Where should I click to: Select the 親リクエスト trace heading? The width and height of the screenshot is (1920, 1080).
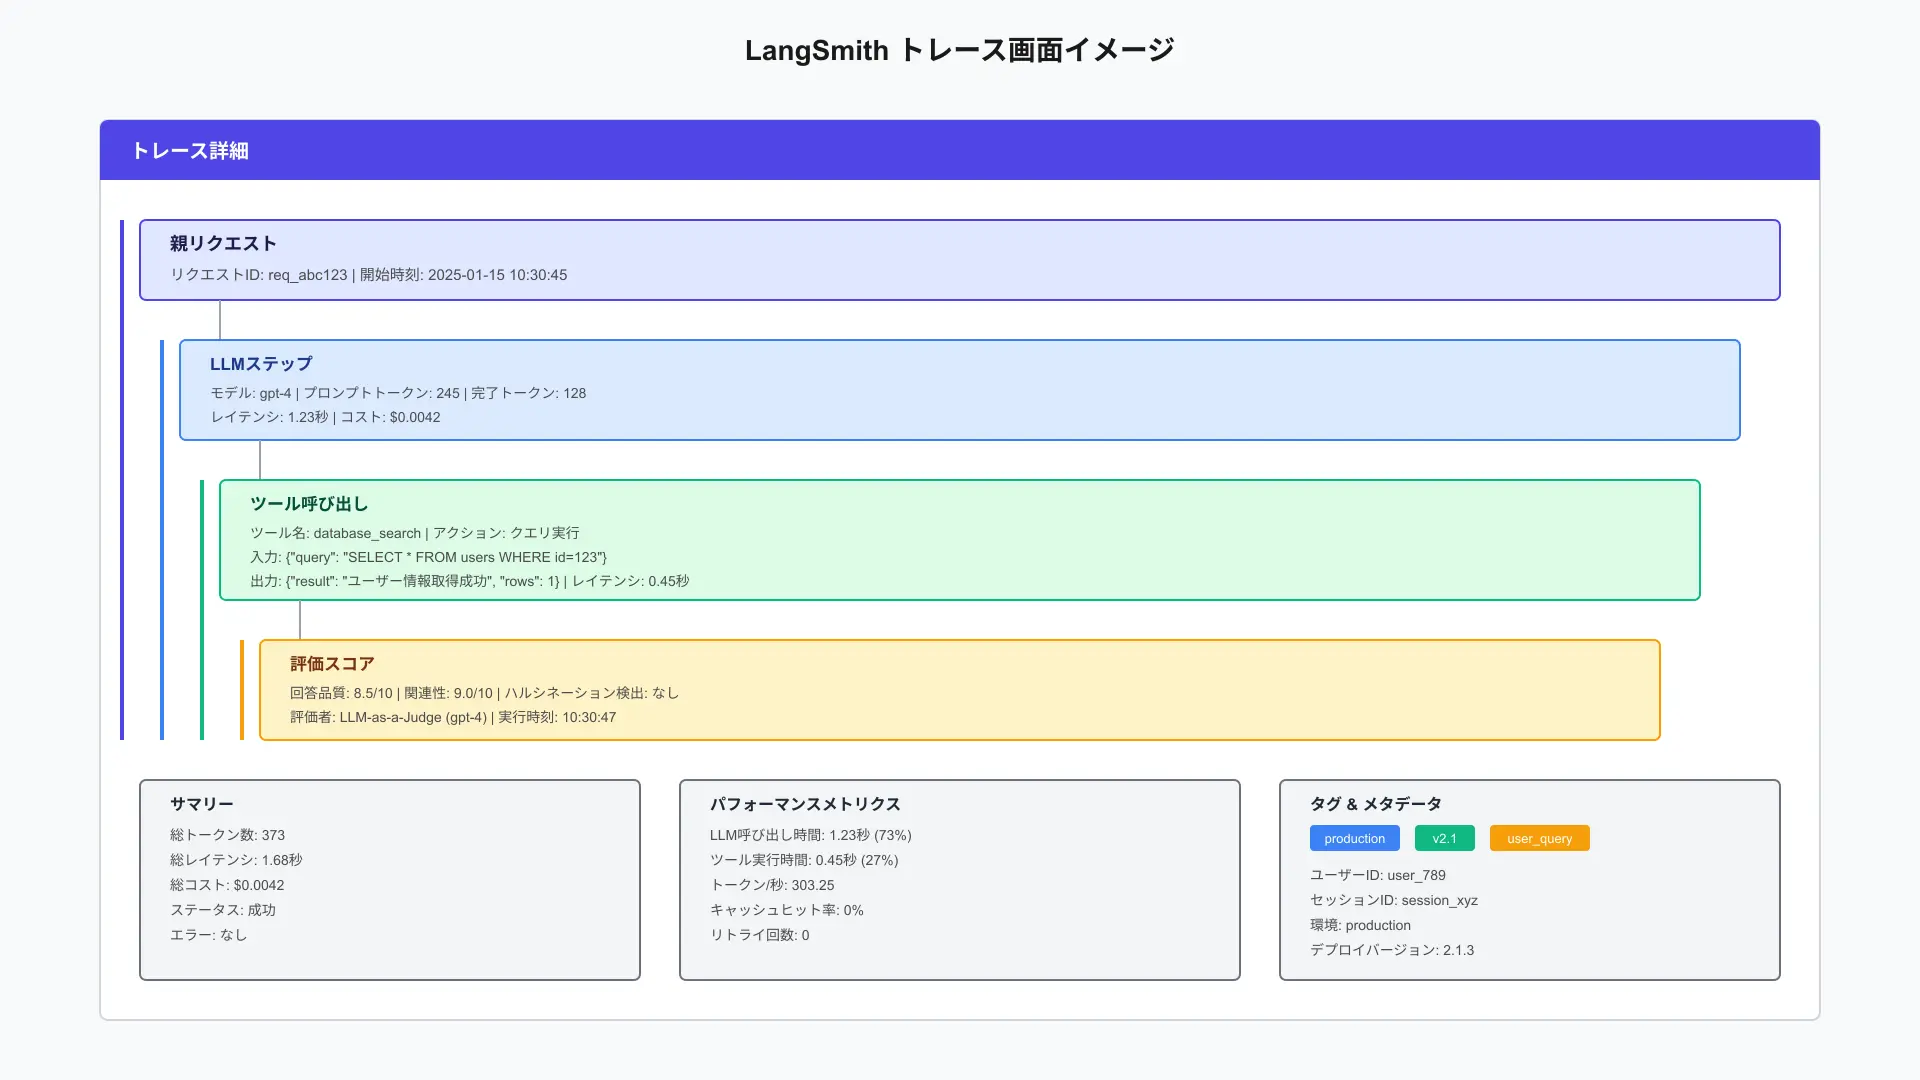point(223,243)
